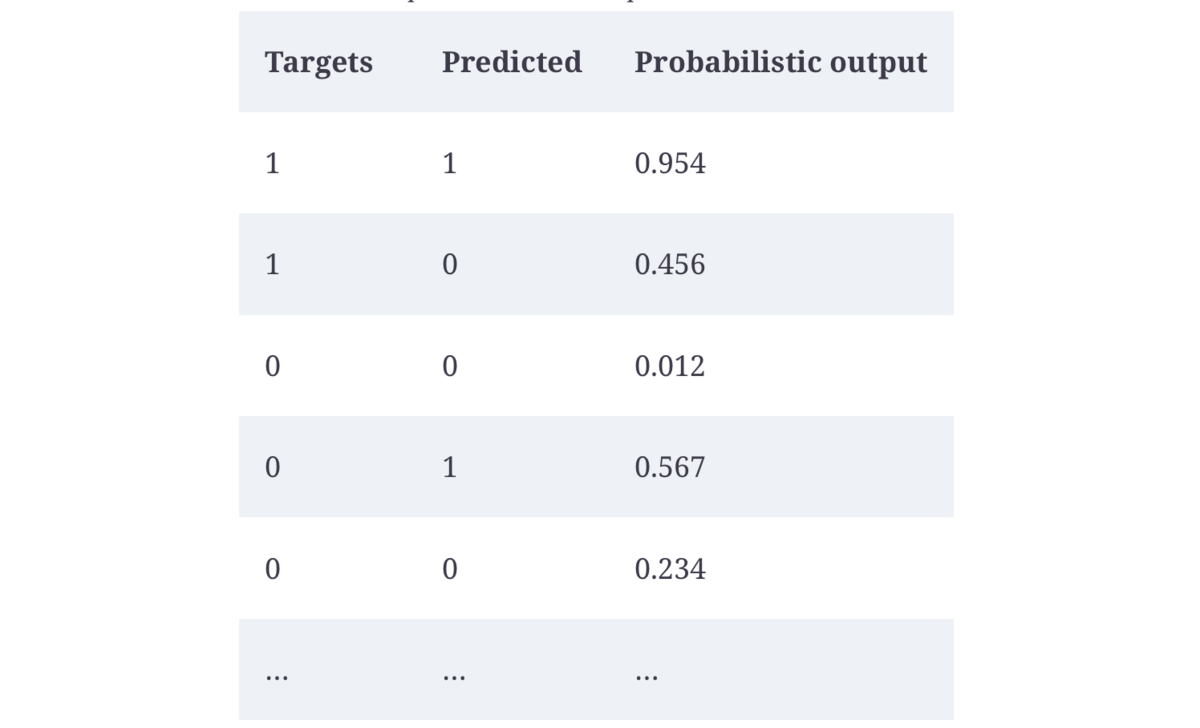1200x728 pixels.
Task: Click Predicted value in 0.954 row
Action: pyautogui.click(x=449, y=163)
